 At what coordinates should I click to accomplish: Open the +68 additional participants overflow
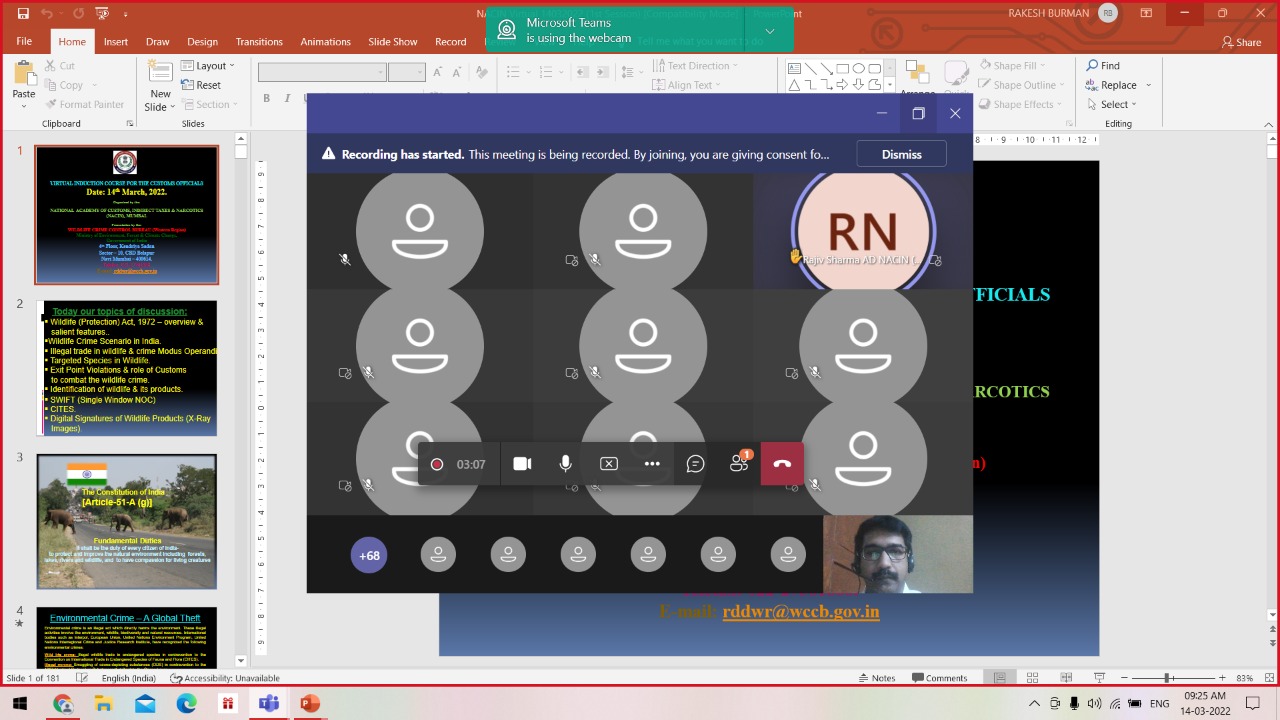[x=369, y=555]
